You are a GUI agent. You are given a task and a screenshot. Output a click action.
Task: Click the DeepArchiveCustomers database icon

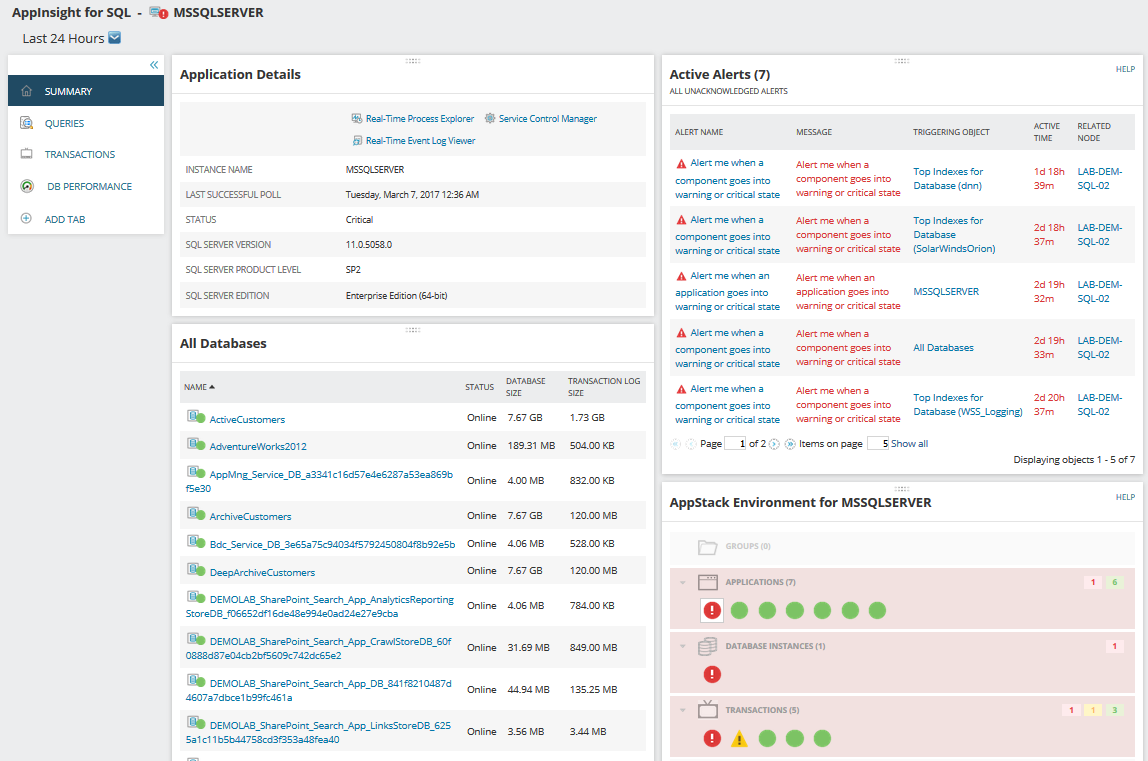(195, 570)
